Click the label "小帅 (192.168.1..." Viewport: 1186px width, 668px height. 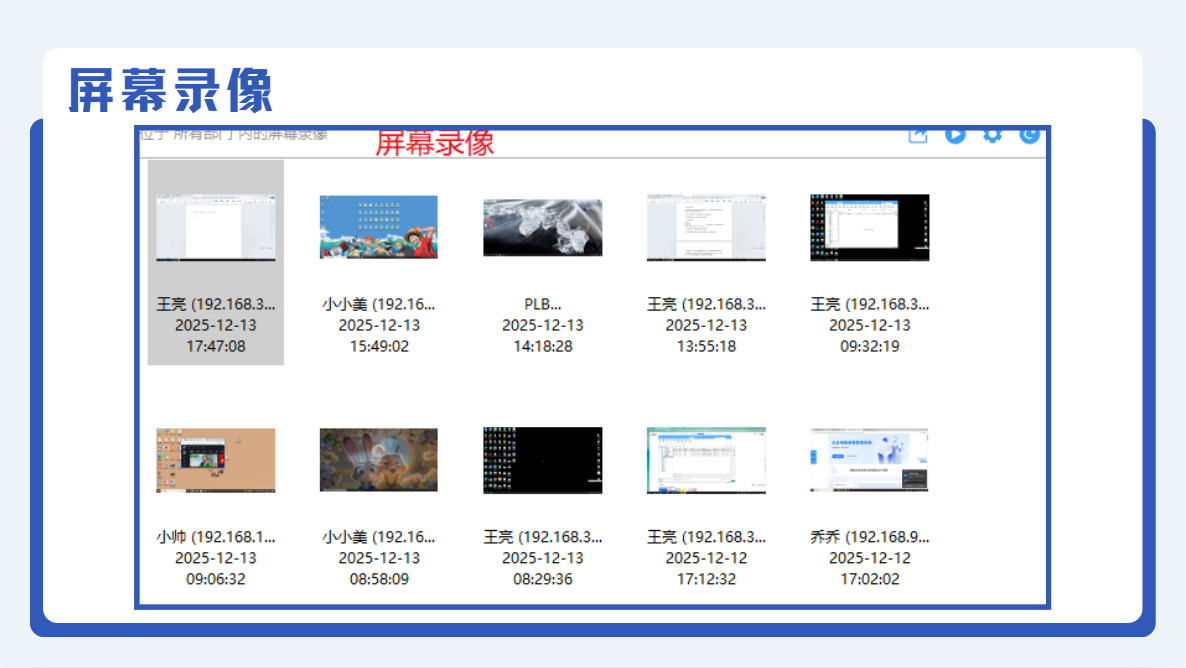[x=216, y=537]
